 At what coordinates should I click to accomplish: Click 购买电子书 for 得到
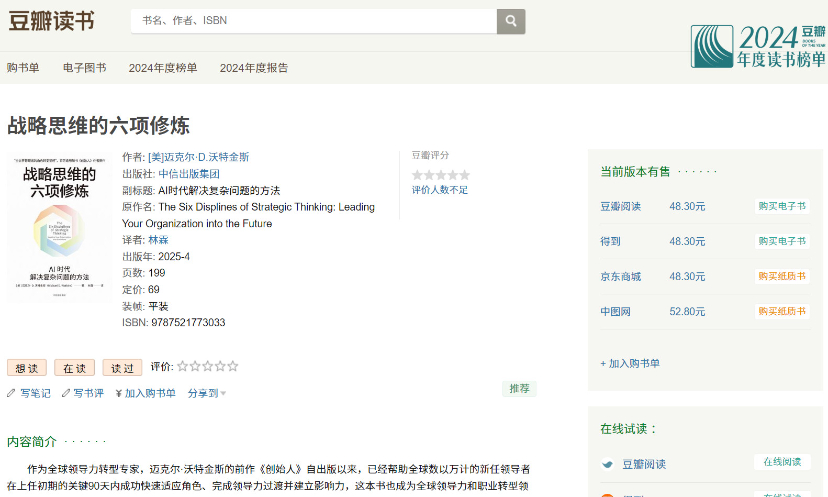782,241
